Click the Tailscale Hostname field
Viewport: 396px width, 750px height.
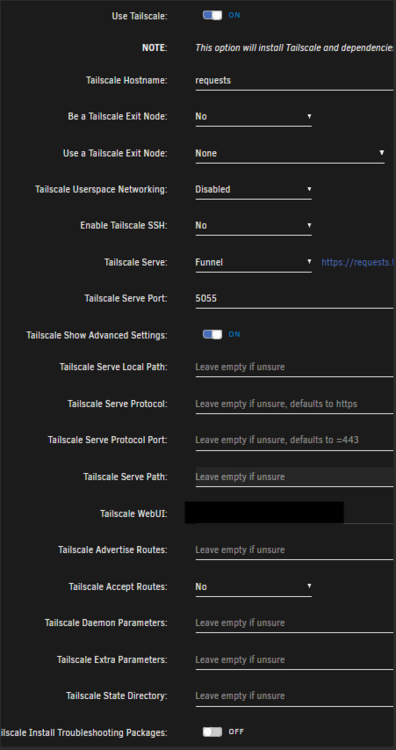tap(295, 80)
